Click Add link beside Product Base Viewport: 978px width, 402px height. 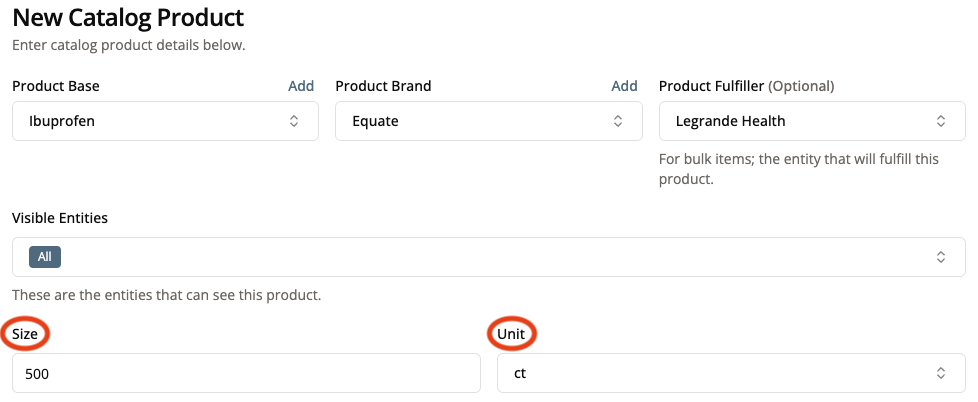pyautogui.click(x=301, y=86)
